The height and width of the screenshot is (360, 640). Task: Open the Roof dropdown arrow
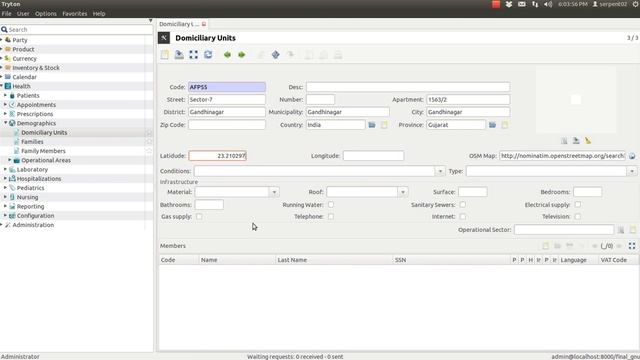point(403,192)
